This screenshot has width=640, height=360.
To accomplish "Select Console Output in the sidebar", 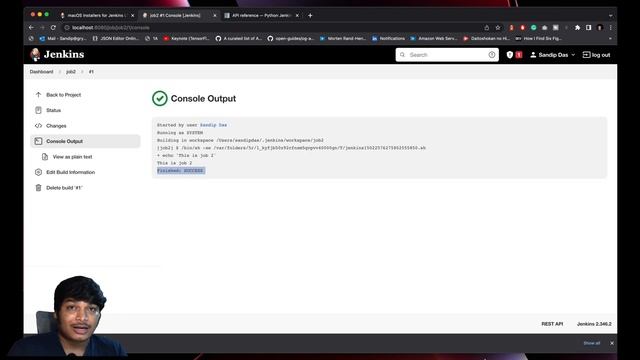I will coord(85,141).
